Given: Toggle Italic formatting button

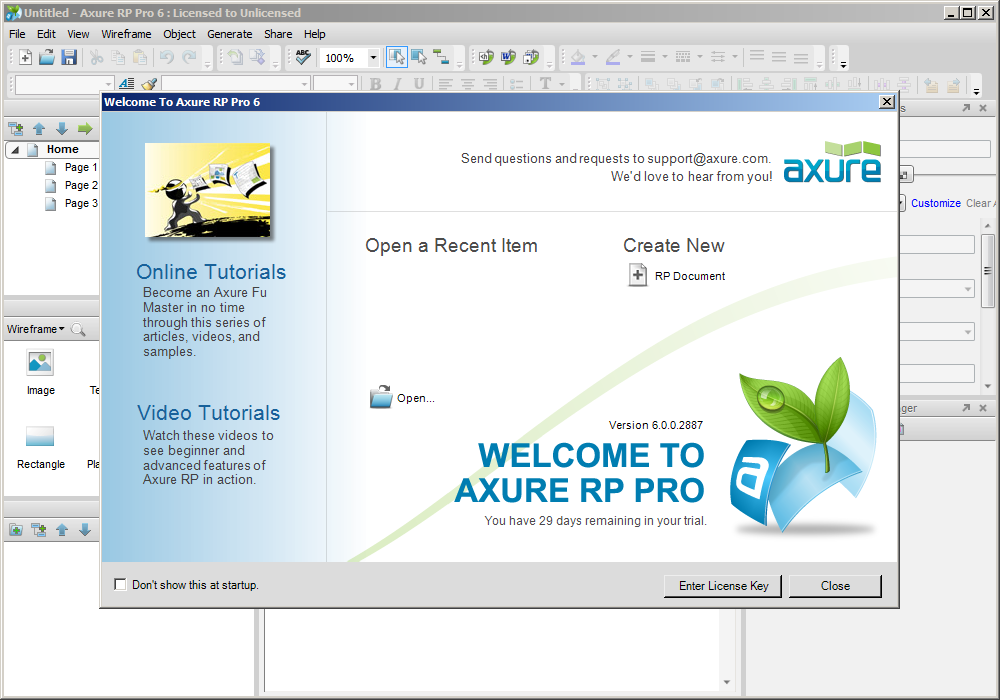Looking at the screenshot, I should pyautogui.click(x=397, y=84).
